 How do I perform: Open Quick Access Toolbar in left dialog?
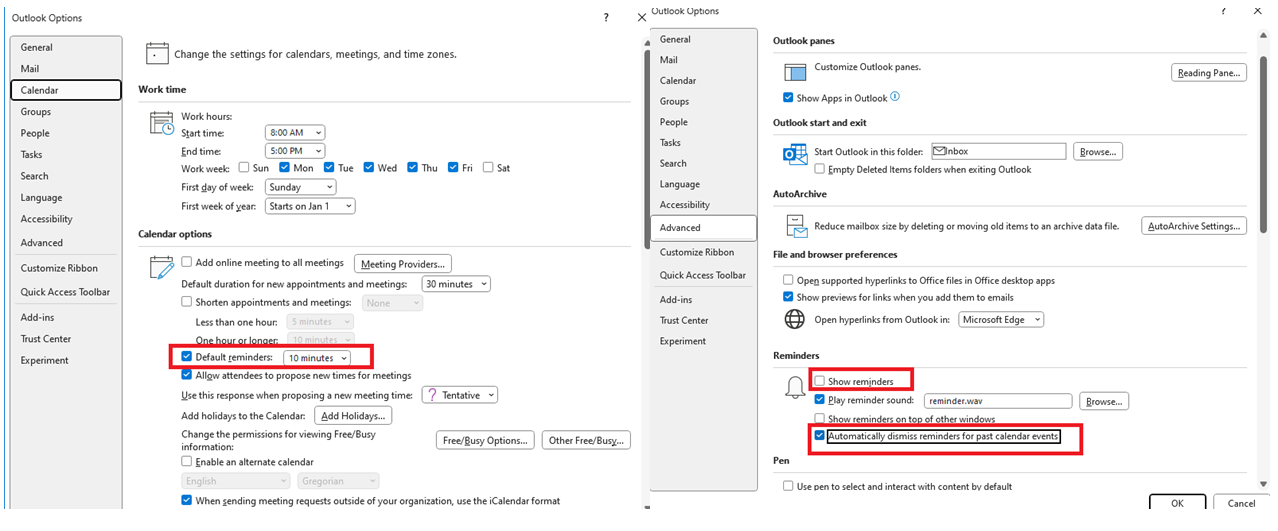[66, 292]
